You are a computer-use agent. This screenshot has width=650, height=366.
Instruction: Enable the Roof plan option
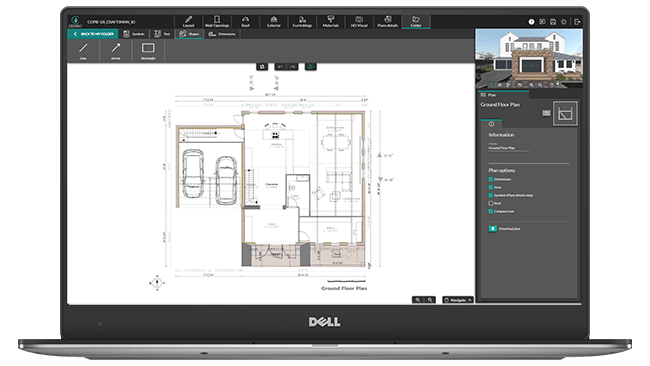(x=491, y=203)
